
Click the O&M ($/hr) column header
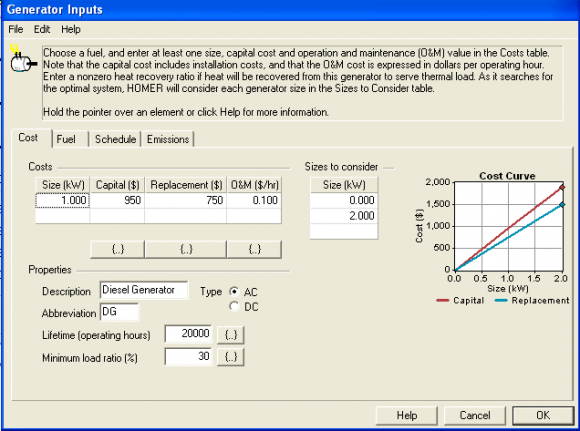(254, 185)
